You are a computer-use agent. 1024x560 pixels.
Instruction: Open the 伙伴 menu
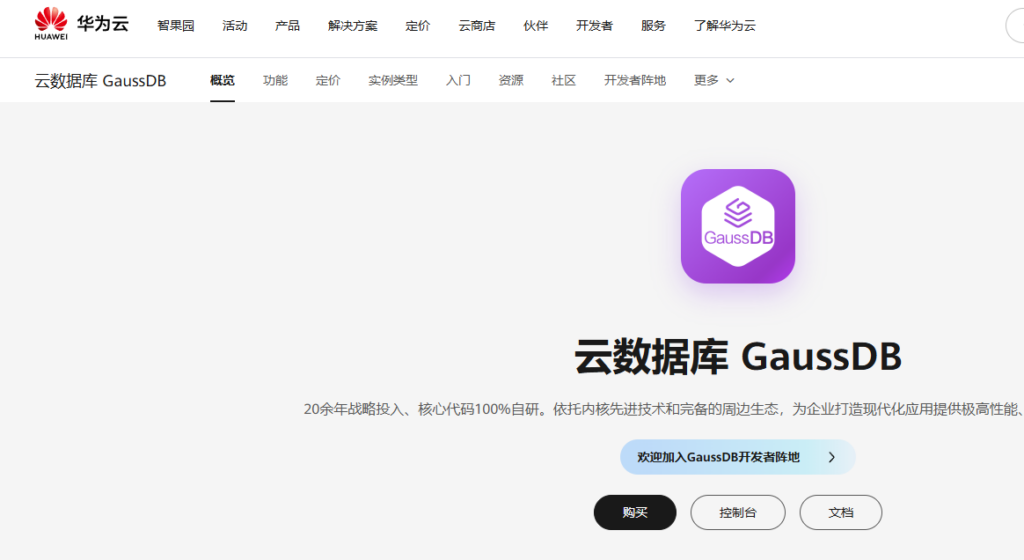click(x=536, y=25)
